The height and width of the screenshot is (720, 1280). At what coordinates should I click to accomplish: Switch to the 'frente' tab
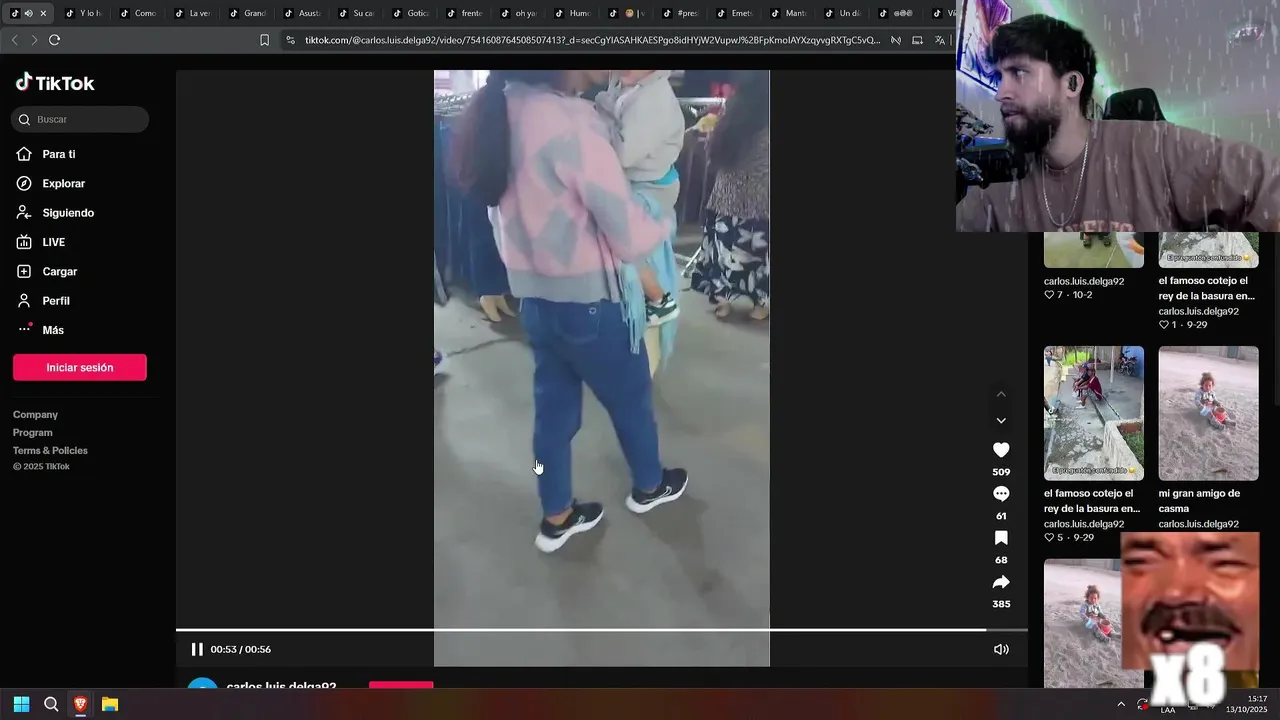coord(464,13)
